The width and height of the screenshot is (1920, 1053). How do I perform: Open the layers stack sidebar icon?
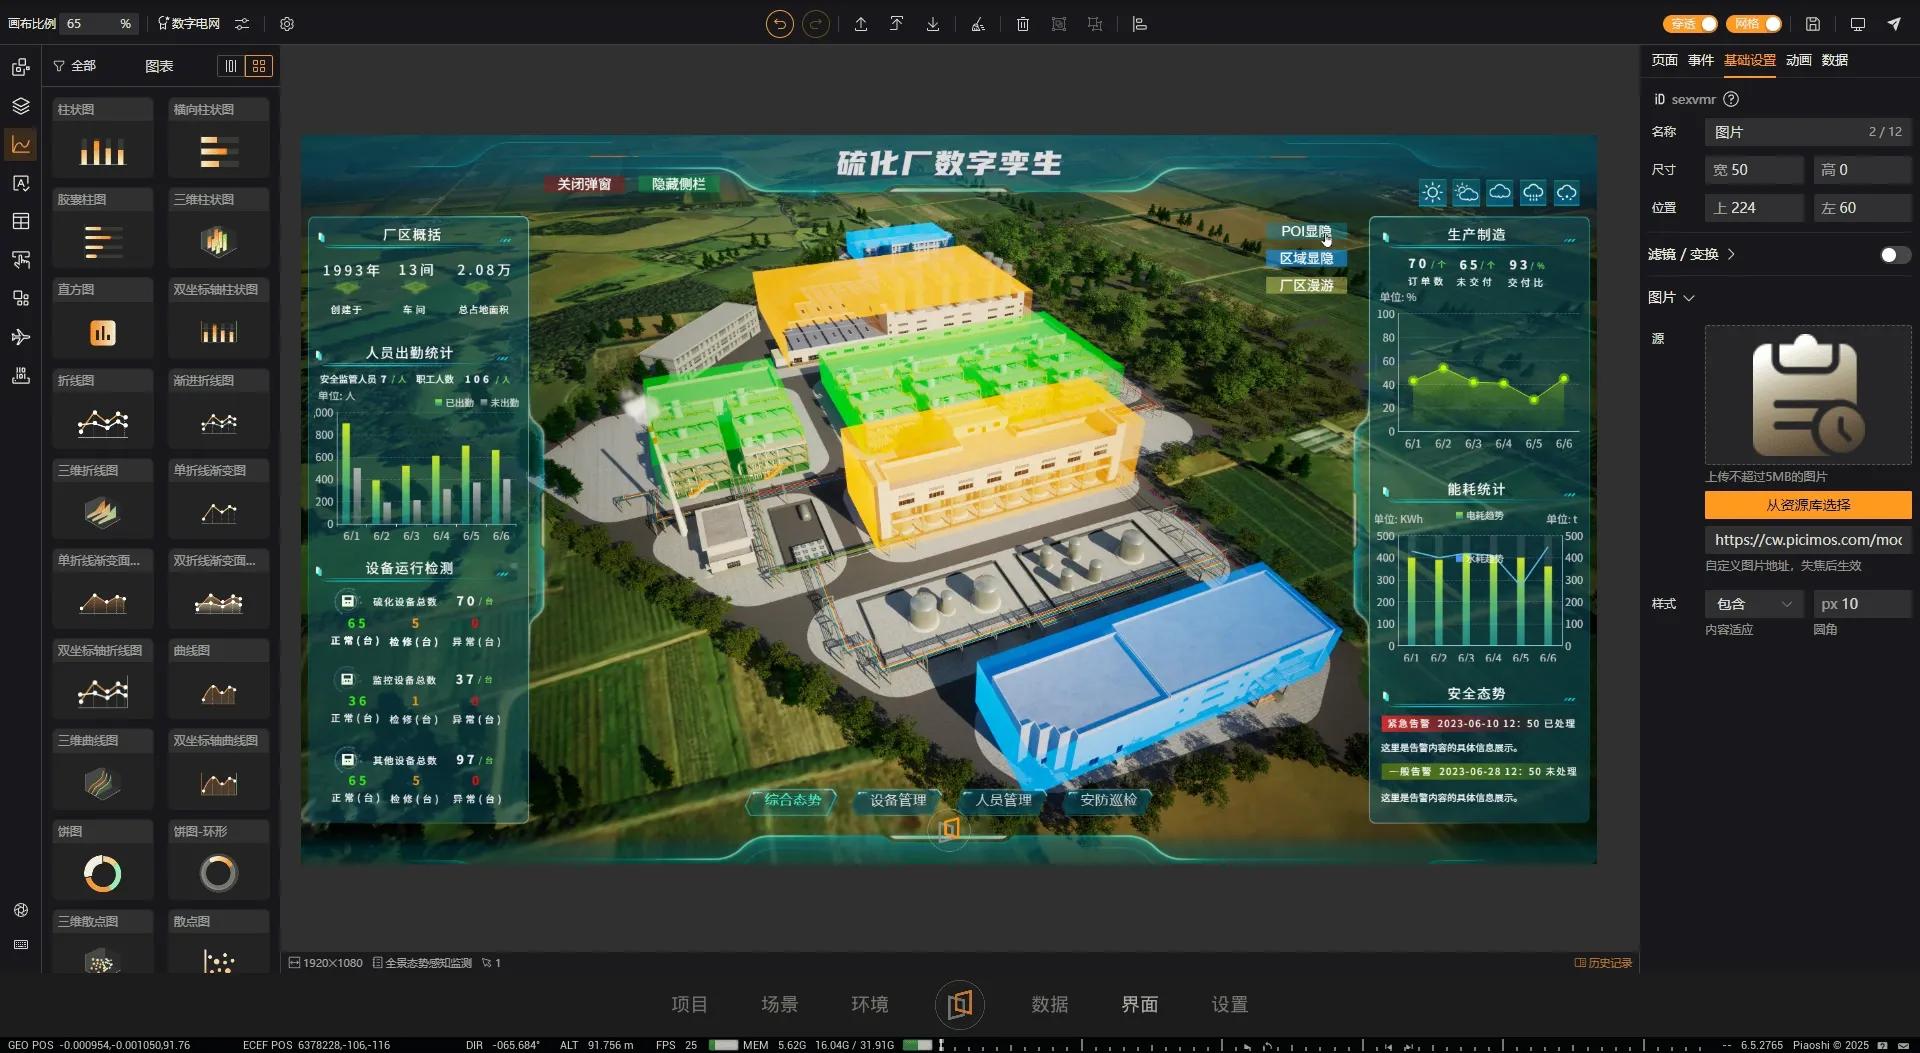(20, 106)
